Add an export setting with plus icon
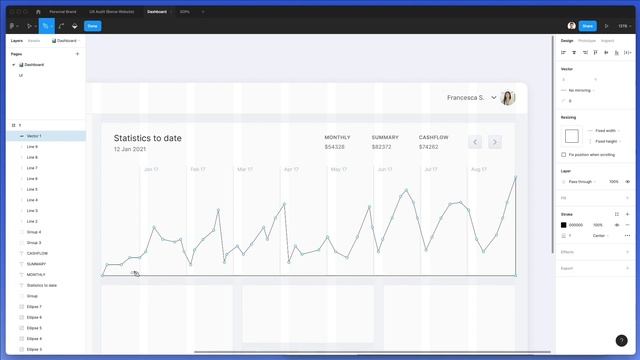The image size is (640, 360). pos(628,268)
